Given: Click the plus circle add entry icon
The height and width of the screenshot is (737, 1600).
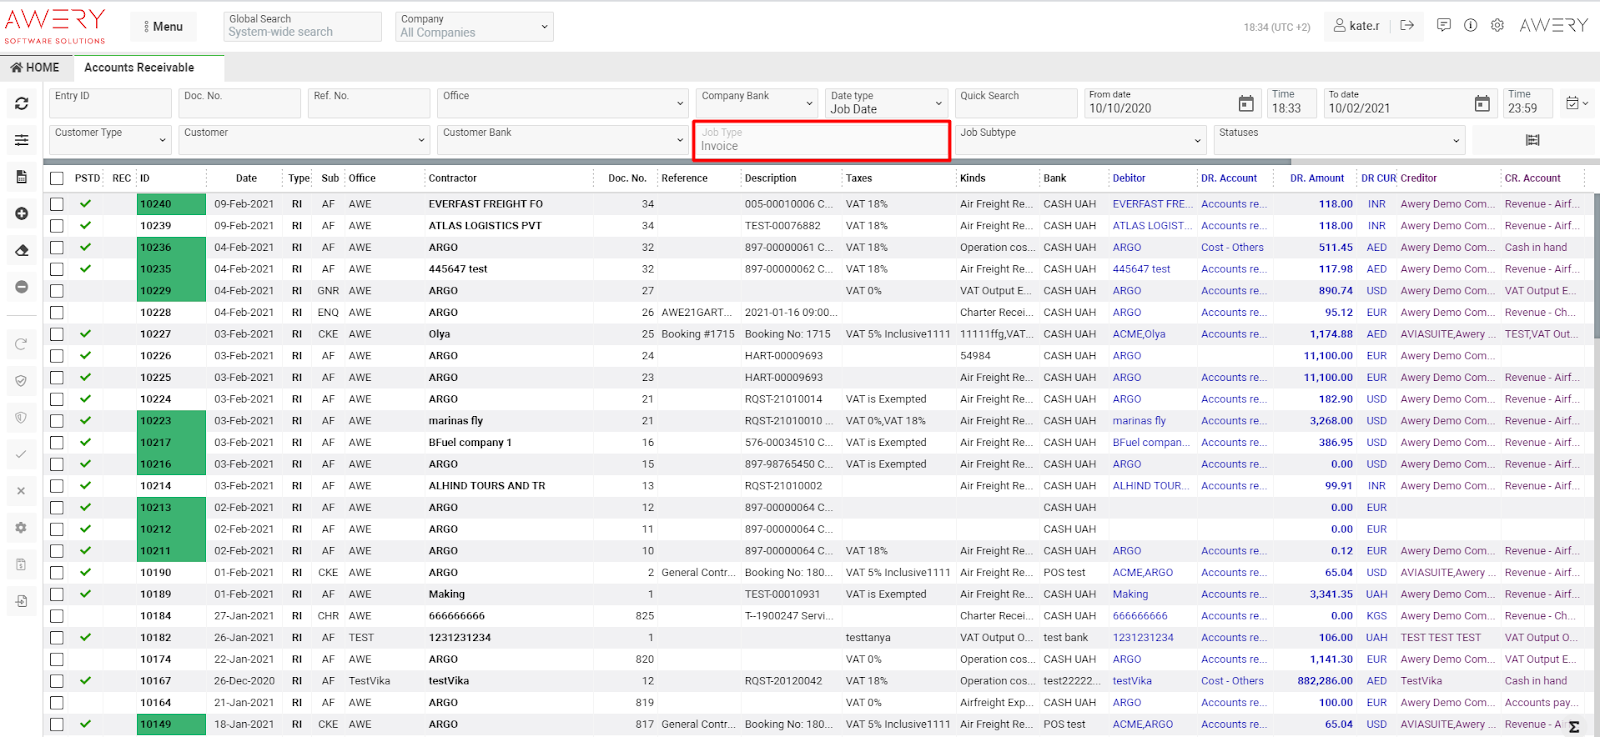Looking at the screenshot, I should click(21, 214).
